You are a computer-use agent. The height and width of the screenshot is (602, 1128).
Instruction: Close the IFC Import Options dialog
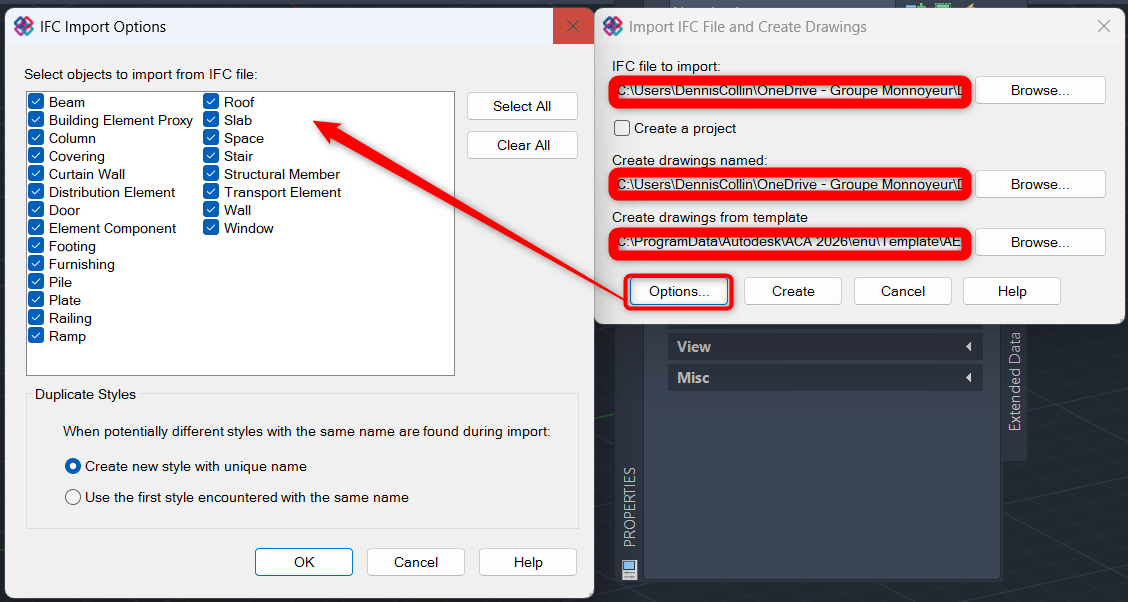pyautogui.click(x=573, y=27)
